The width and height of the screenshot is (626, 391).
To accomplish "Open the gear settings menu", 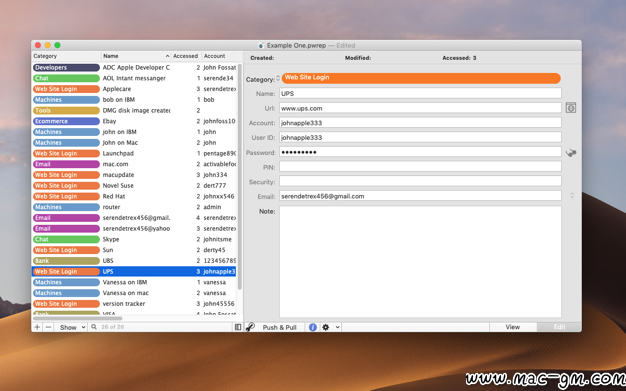I will [x=326, y=327].
